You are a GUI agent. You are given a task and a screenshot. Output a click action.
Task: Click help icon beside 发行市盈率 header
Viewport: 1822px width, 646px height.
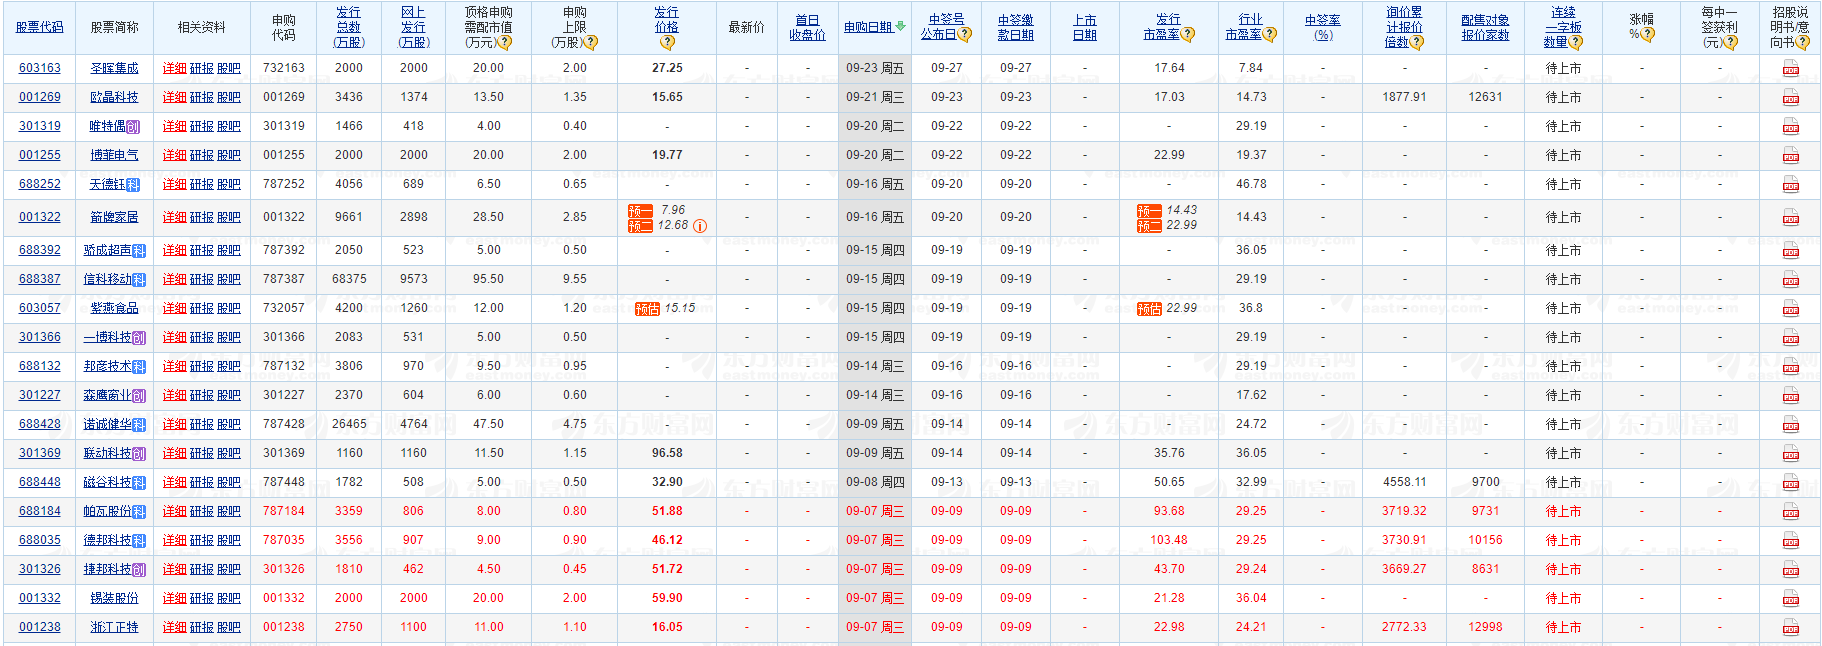click(1188, 34)
